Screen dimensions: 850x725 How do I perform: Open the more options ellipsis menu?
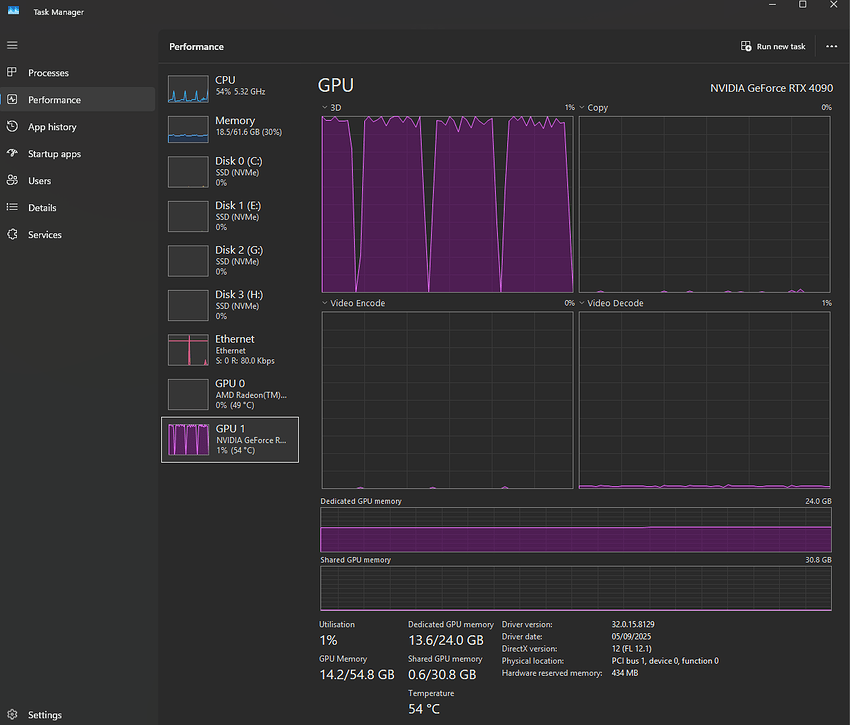coord(831,46)
